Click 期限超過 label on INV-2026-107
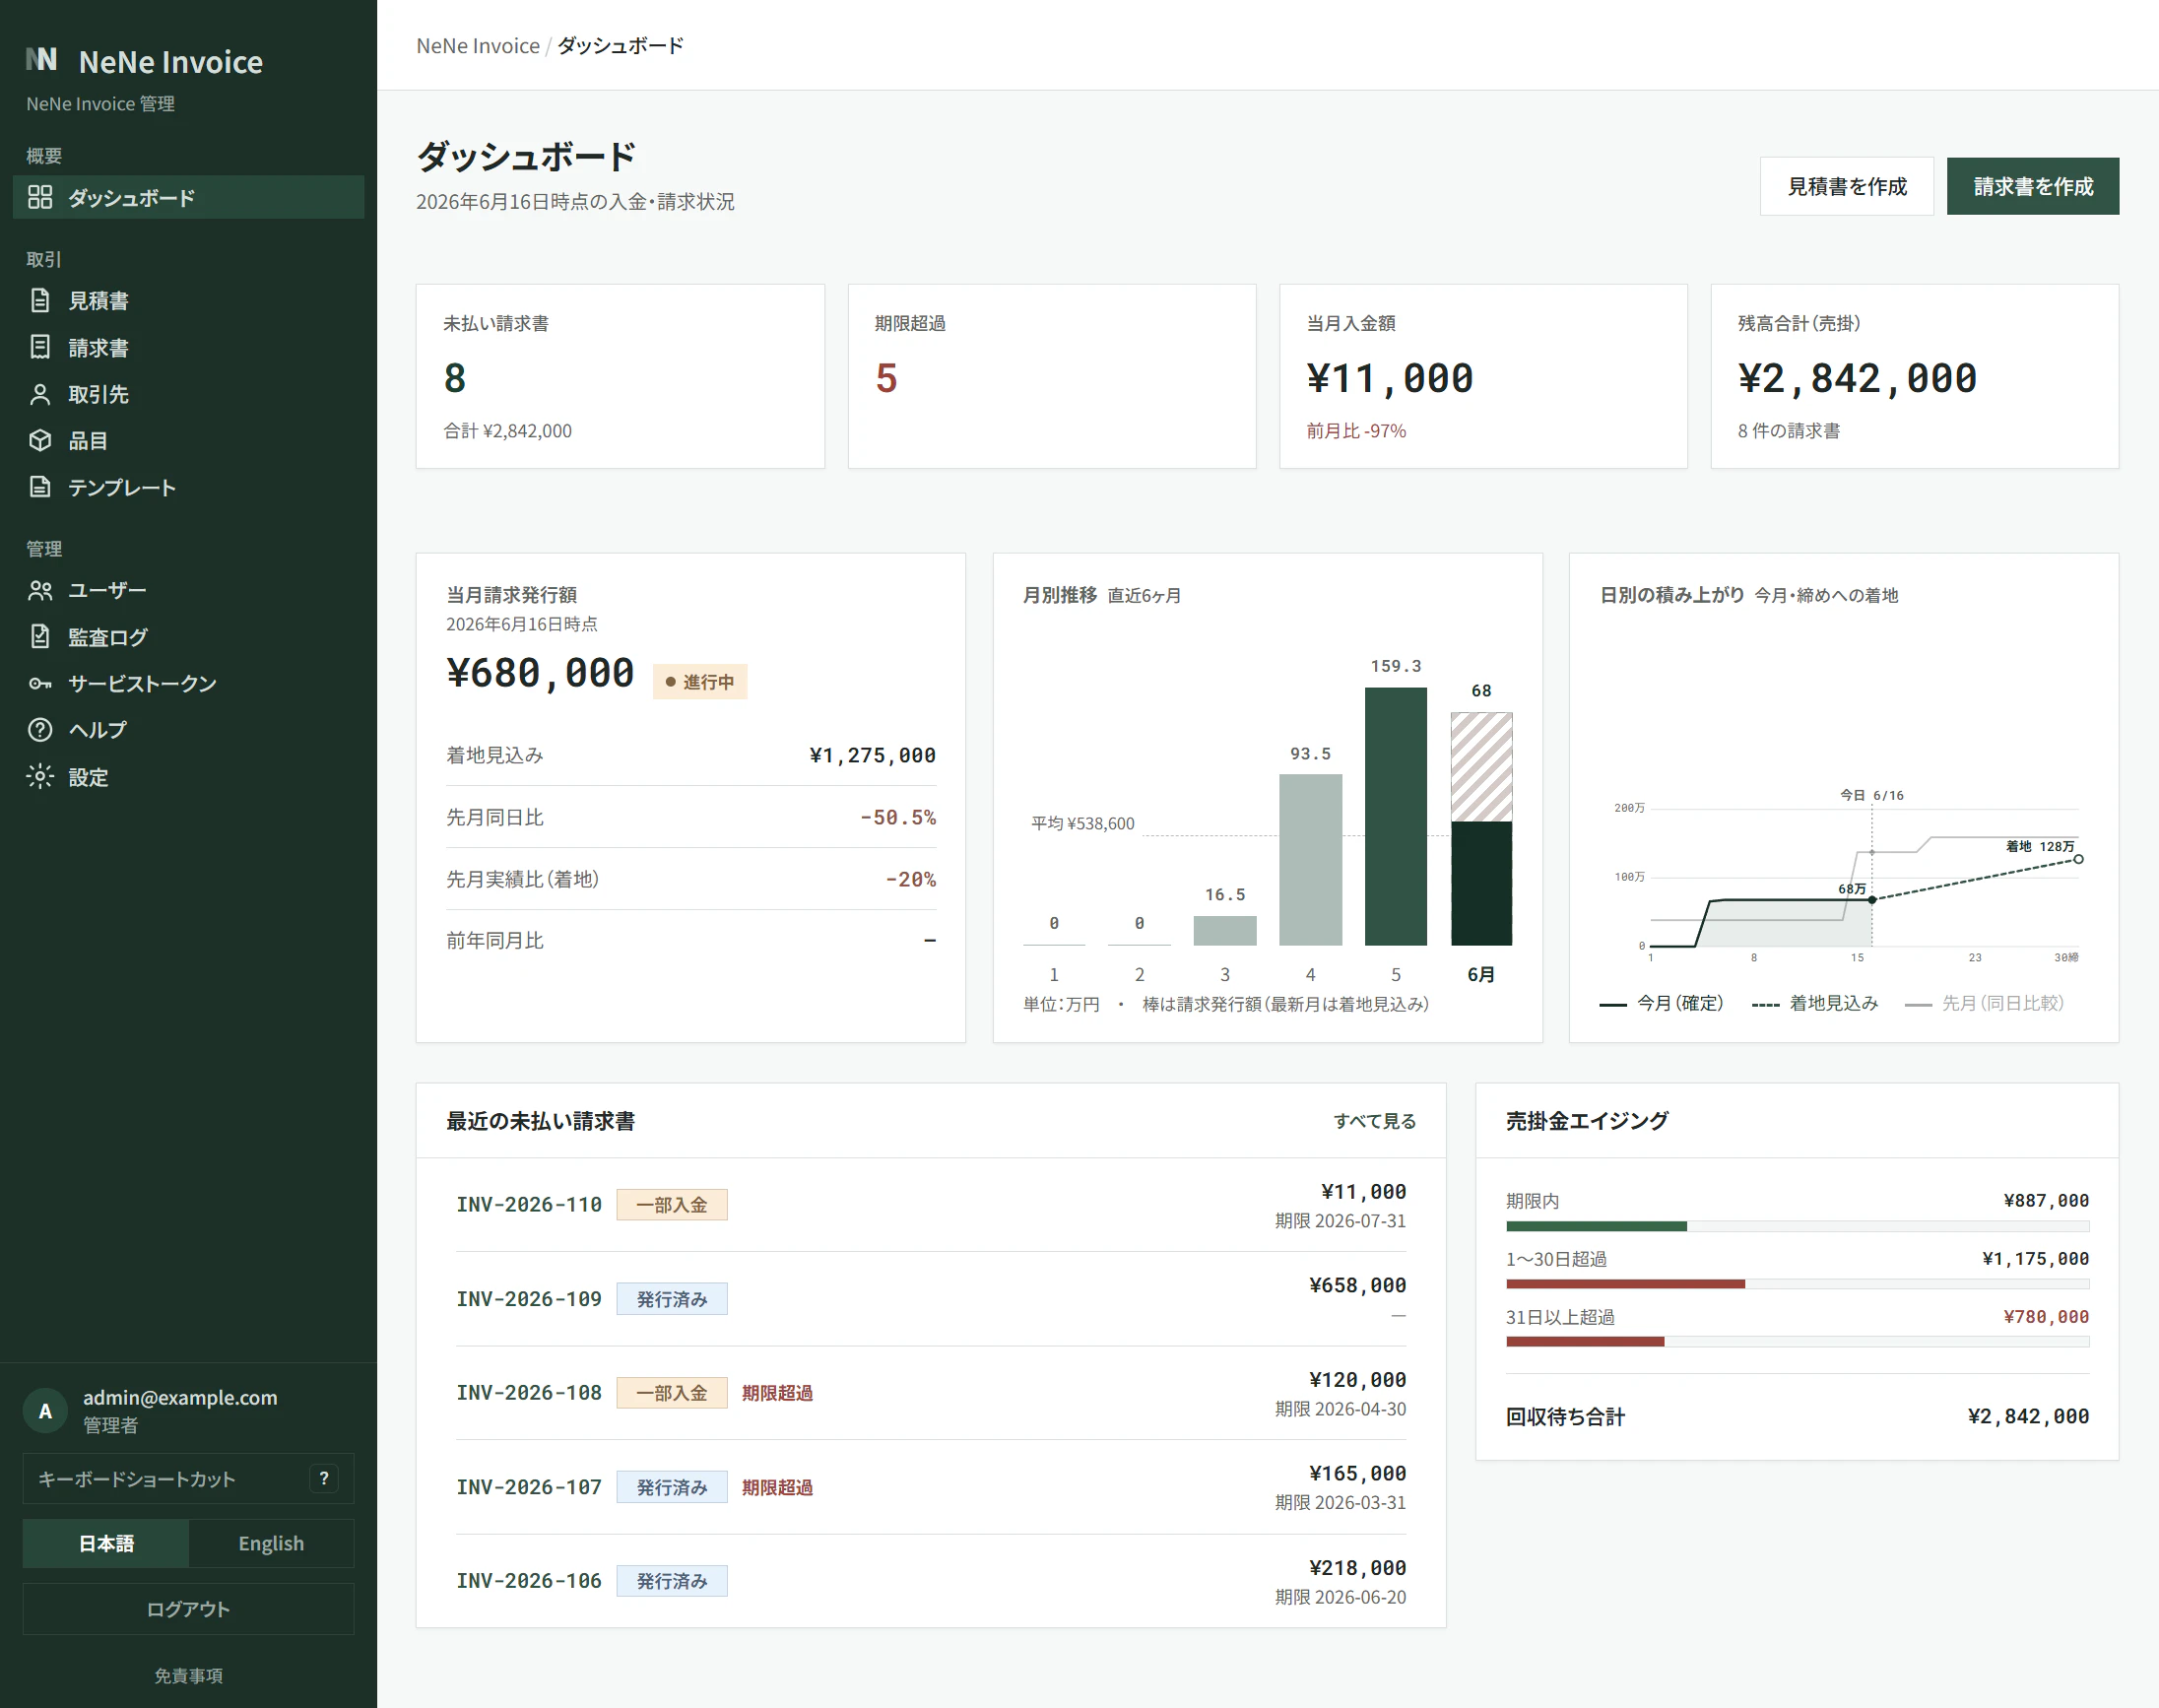Screen dimensions: 2159x1708 point(777,1487)
